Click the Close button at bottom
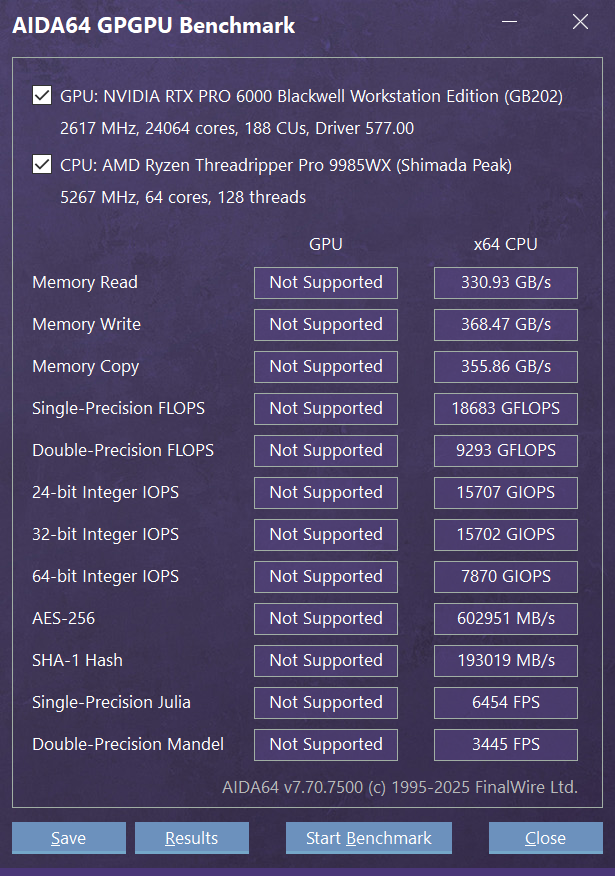615x876 pixels. pos(546,837)
